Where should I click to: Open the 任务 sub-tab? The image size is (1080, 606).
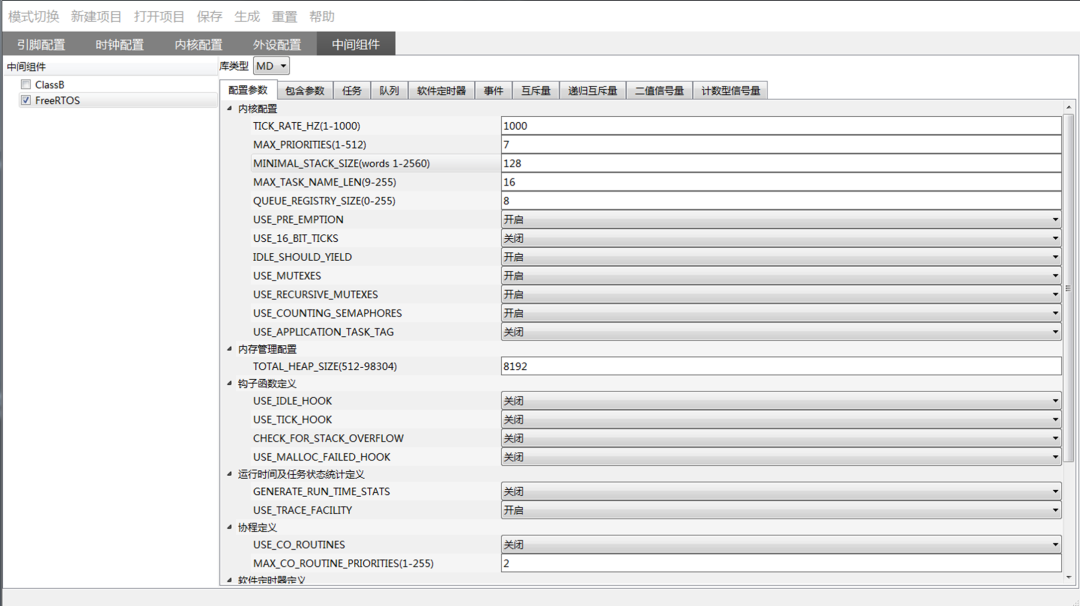352,91
